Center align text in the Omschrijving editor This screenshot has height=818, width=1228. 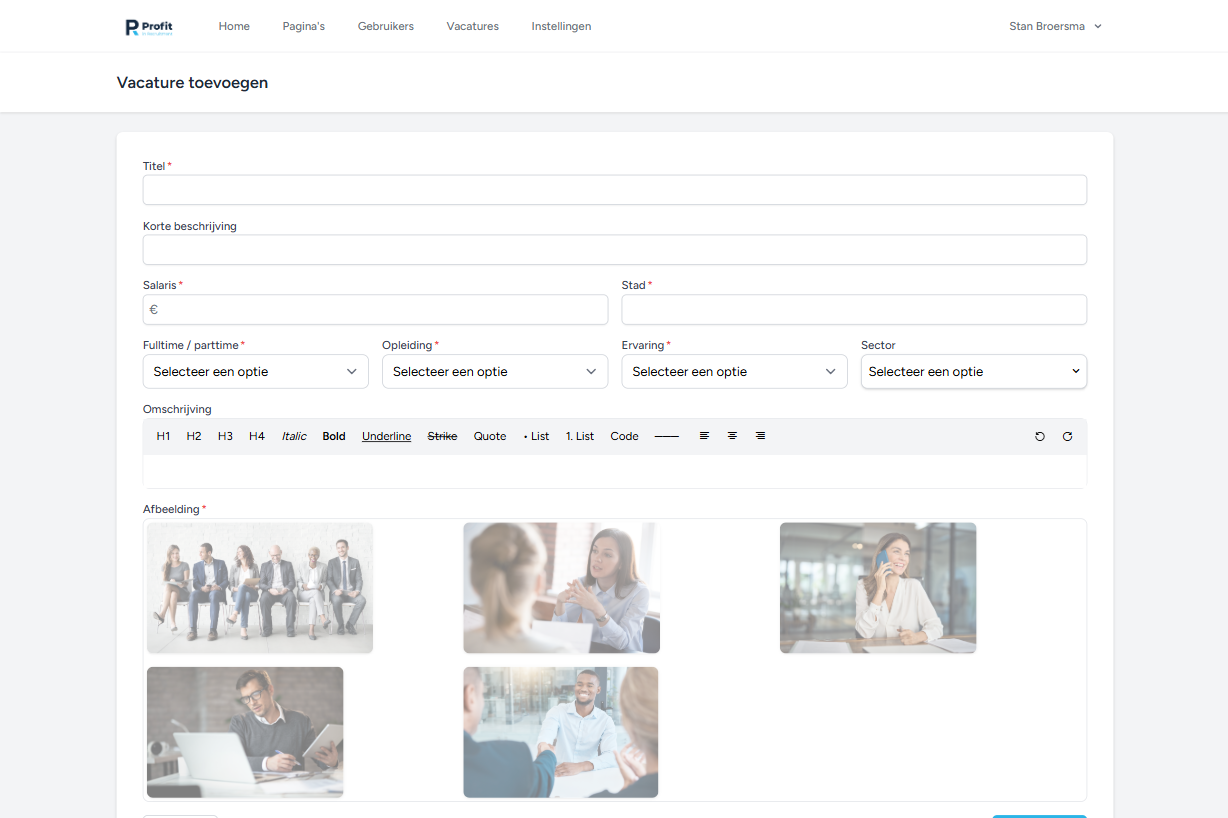[732, 436]
